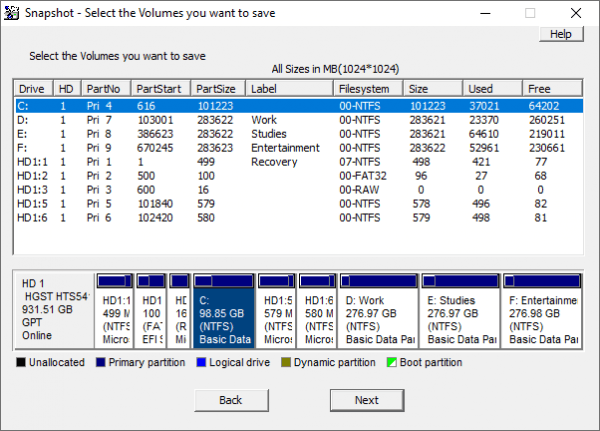Select the HD1:1 Recovery partition row
The height and width of the screenshot is (431, 600).
pos(299,162)
